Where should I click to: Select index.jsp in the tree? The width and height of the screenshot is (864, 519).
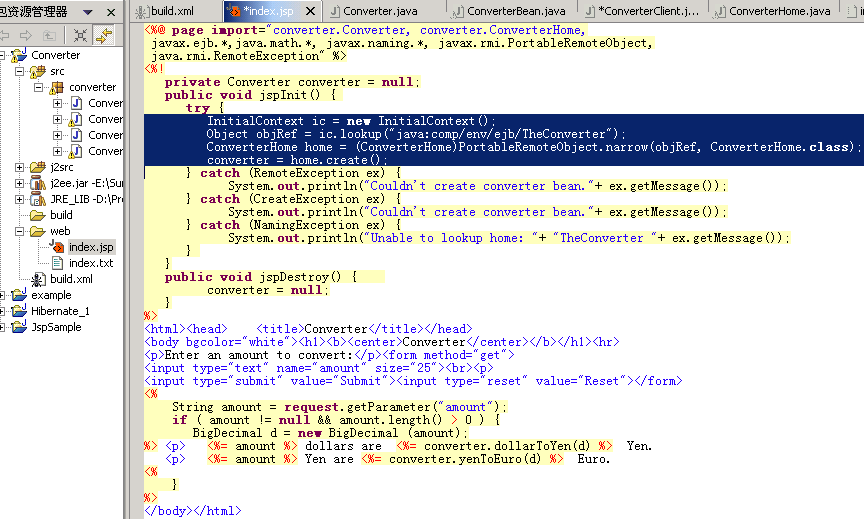pyautogui.click(x=91, y=247)
